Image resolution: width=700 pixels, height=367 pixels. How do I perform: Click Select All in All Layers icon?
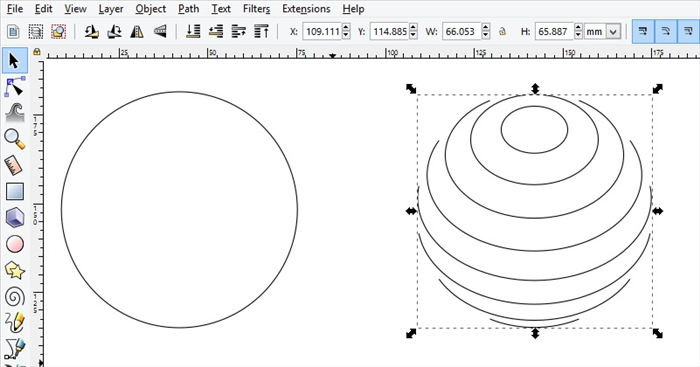pyautogui.click(x=36, y=32)
